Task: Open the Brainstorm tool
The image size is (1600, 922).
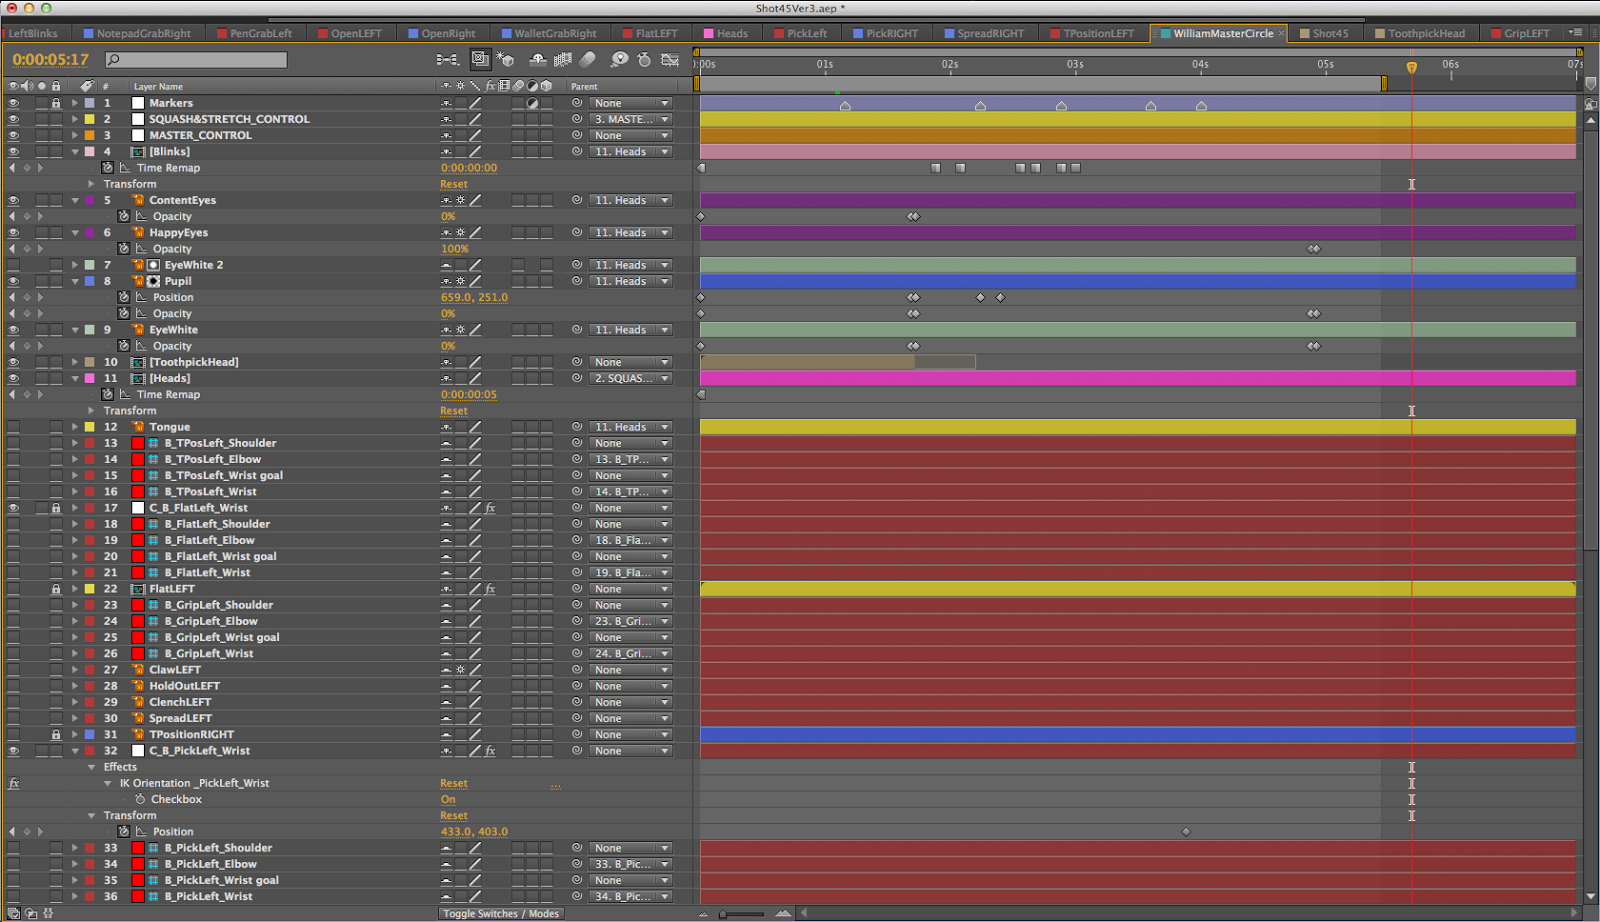Action: 620,60
